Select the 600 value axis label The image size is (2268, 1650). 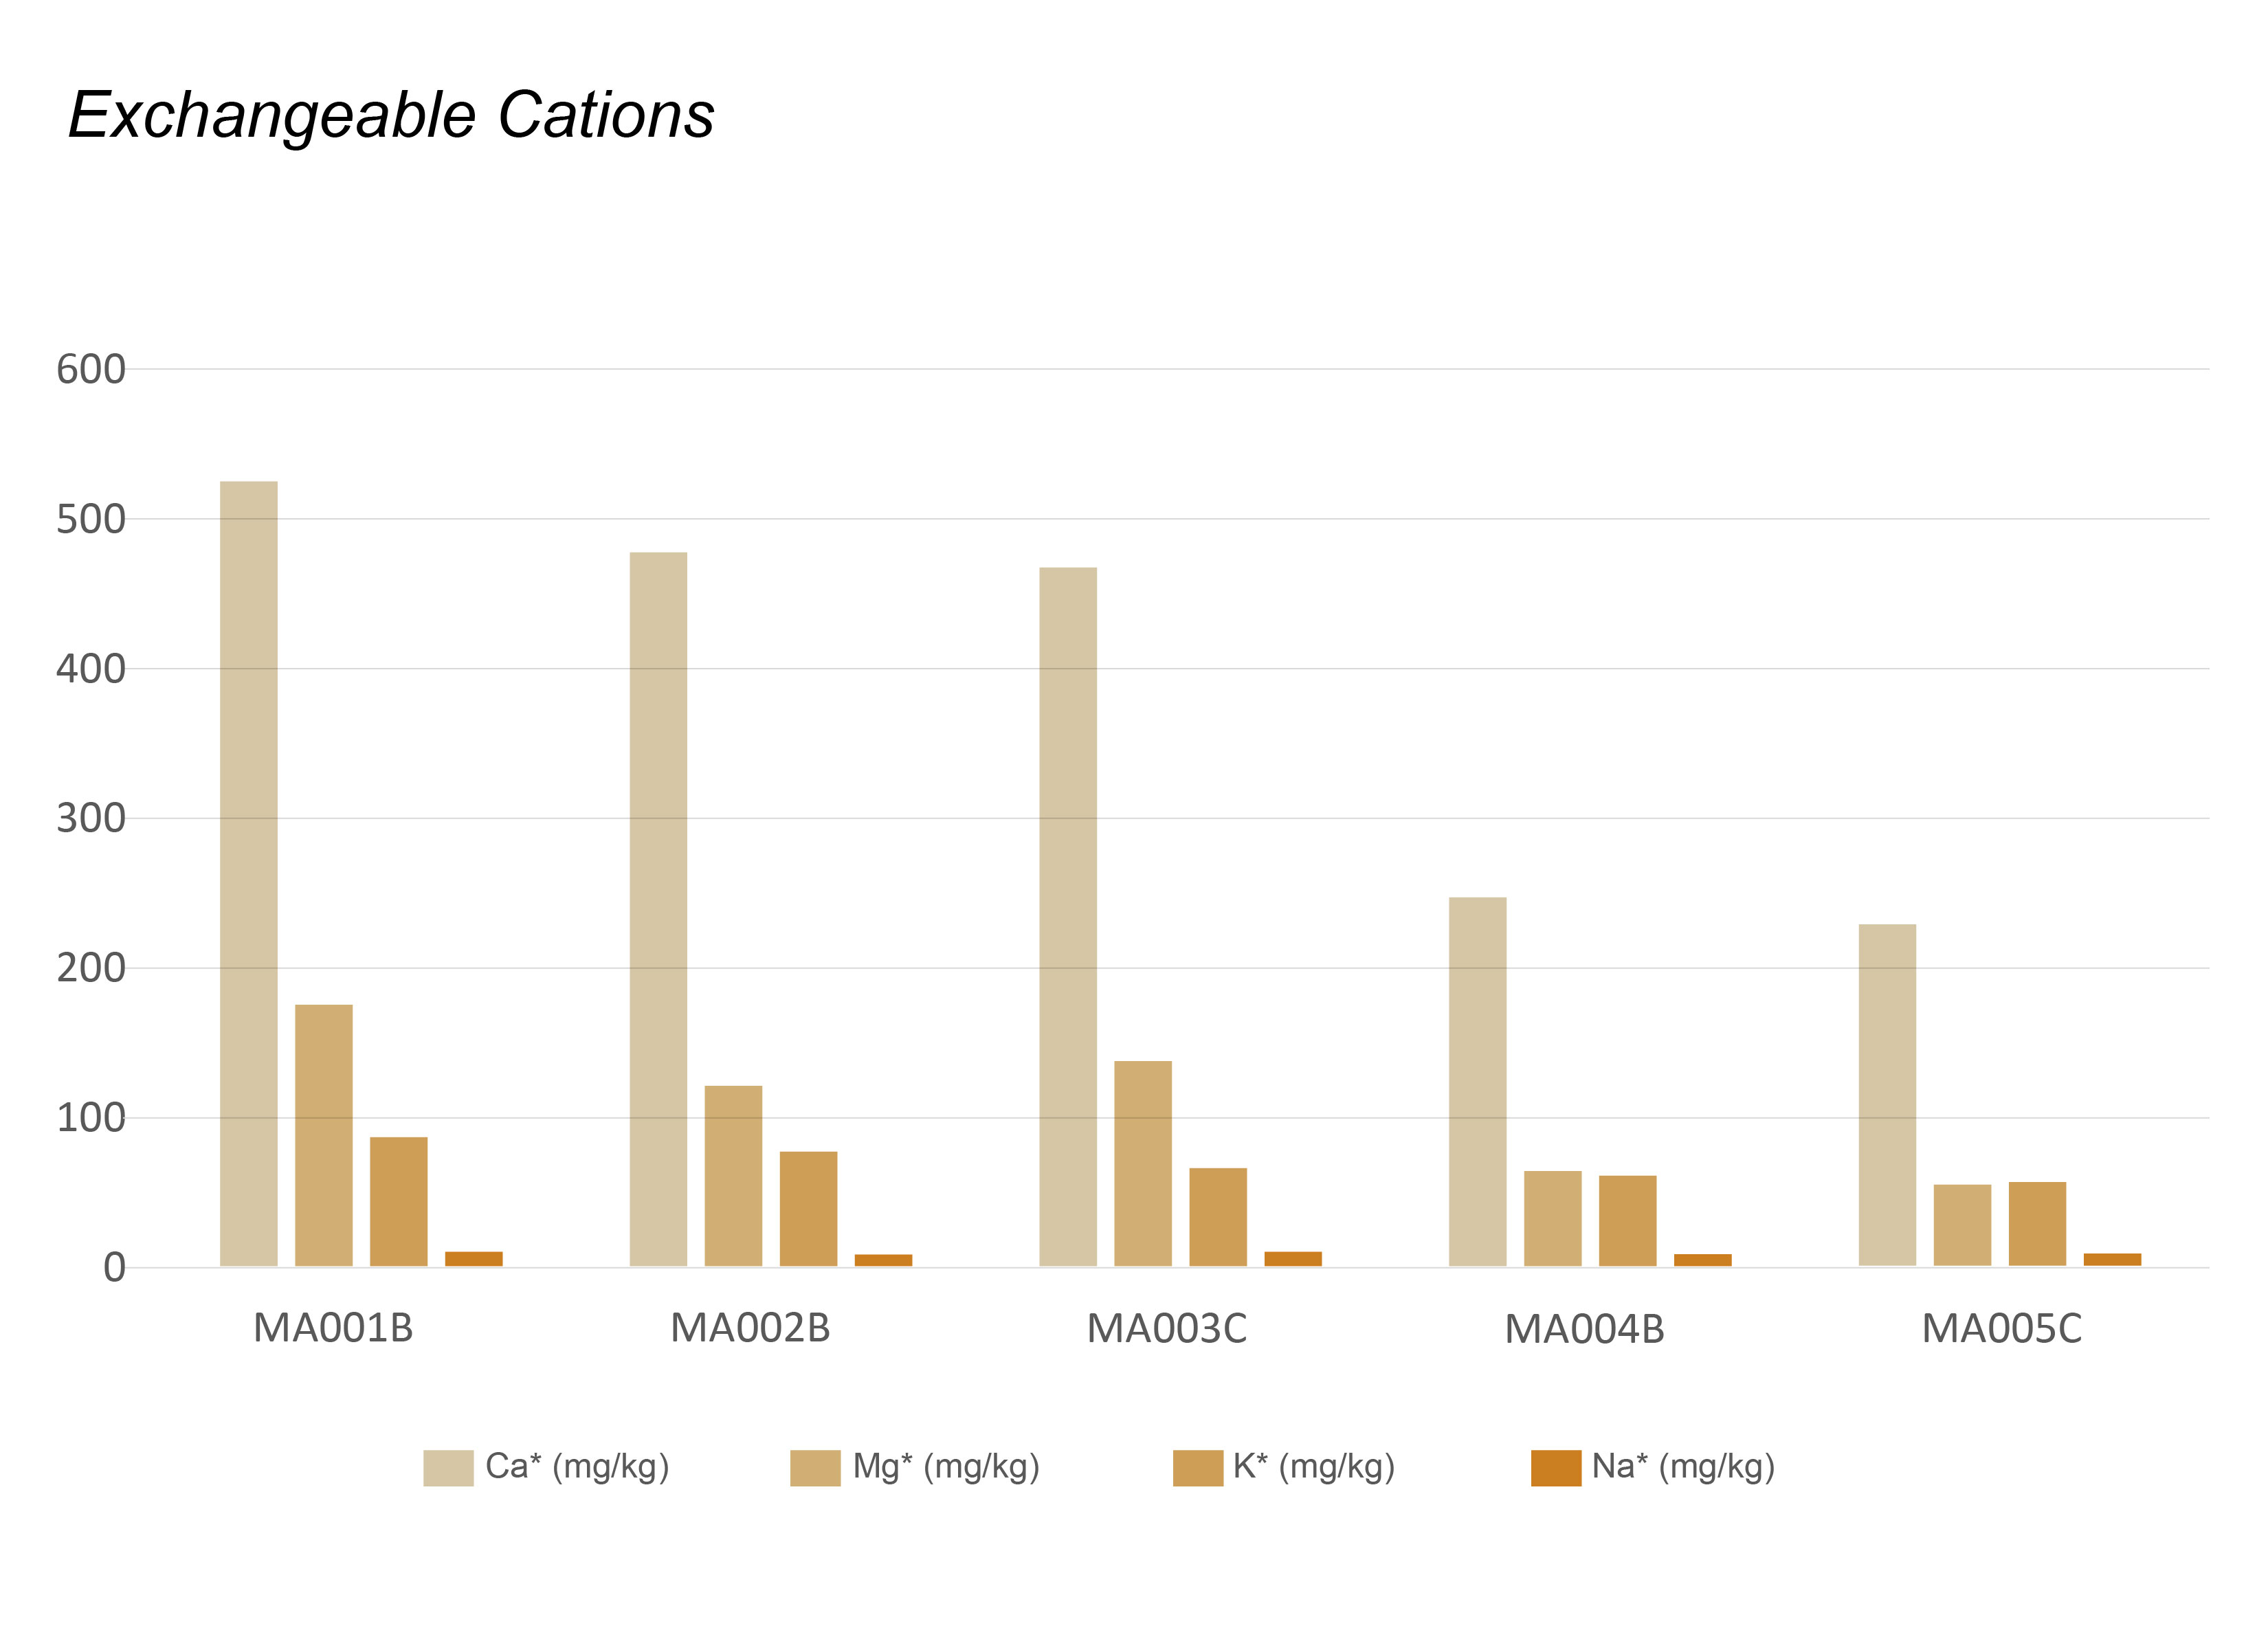90,370
